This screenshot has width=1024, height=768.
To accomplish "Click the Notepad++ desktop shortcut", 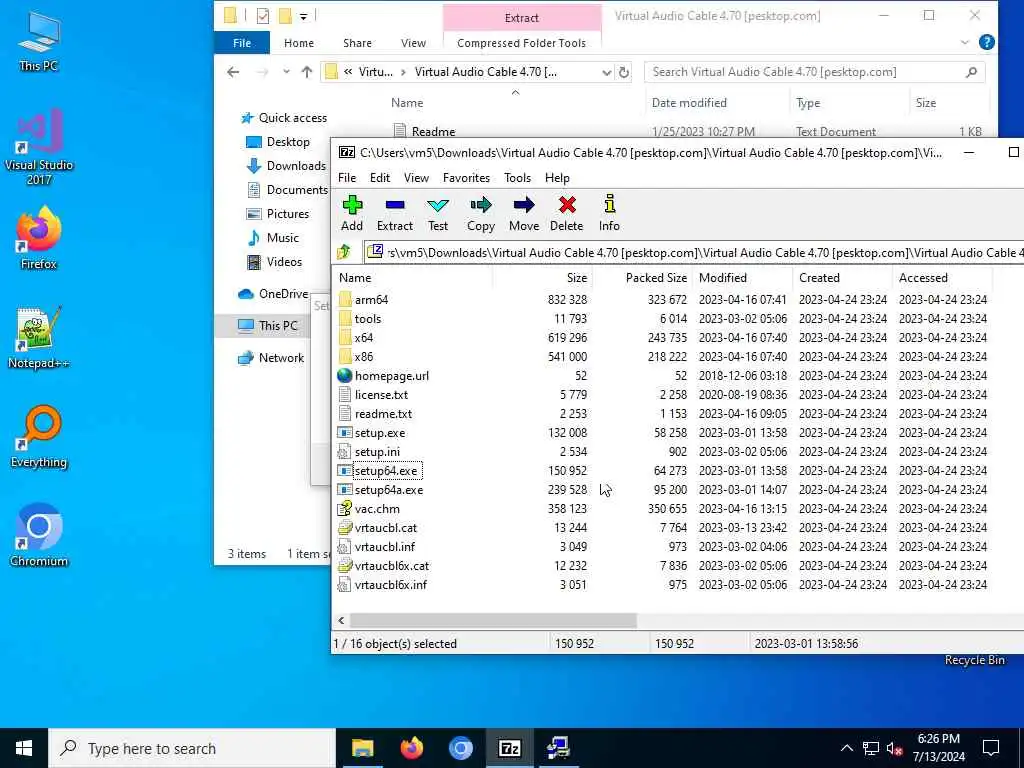I will 39,338.
